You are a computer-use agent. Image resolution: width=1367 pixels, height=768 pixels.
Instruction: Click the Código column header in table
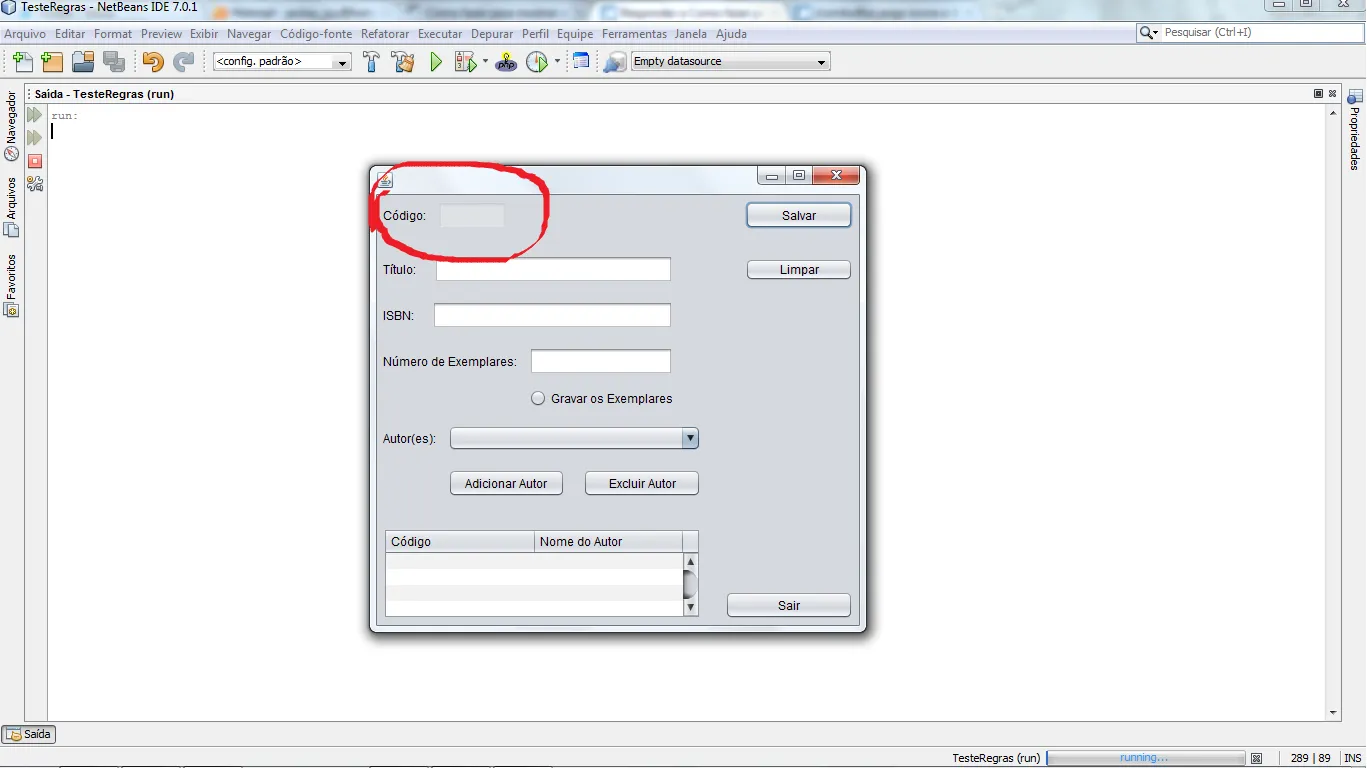[x=460, y=542]
